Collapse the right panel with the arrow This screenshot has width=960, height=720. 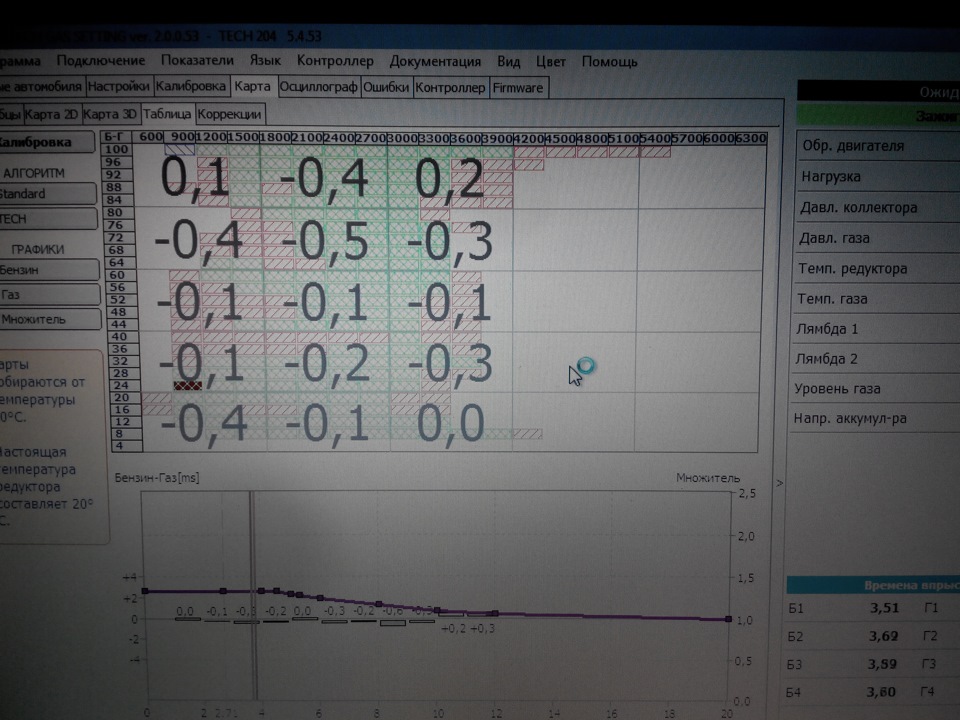[x=779, y=482]
